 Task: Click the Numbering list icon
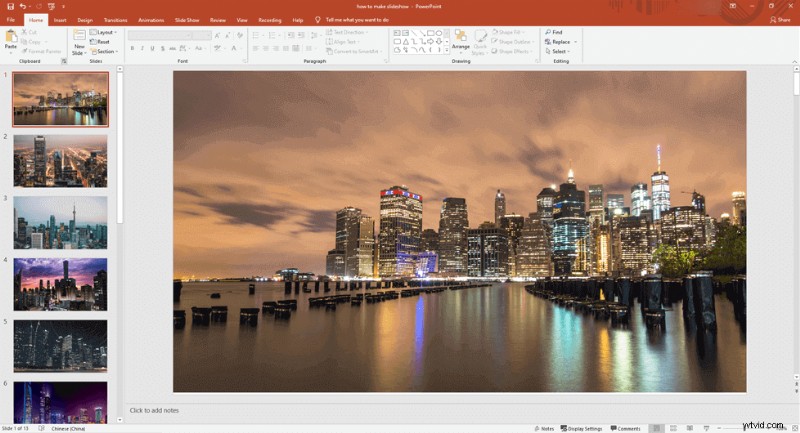[x=272, y=35]
